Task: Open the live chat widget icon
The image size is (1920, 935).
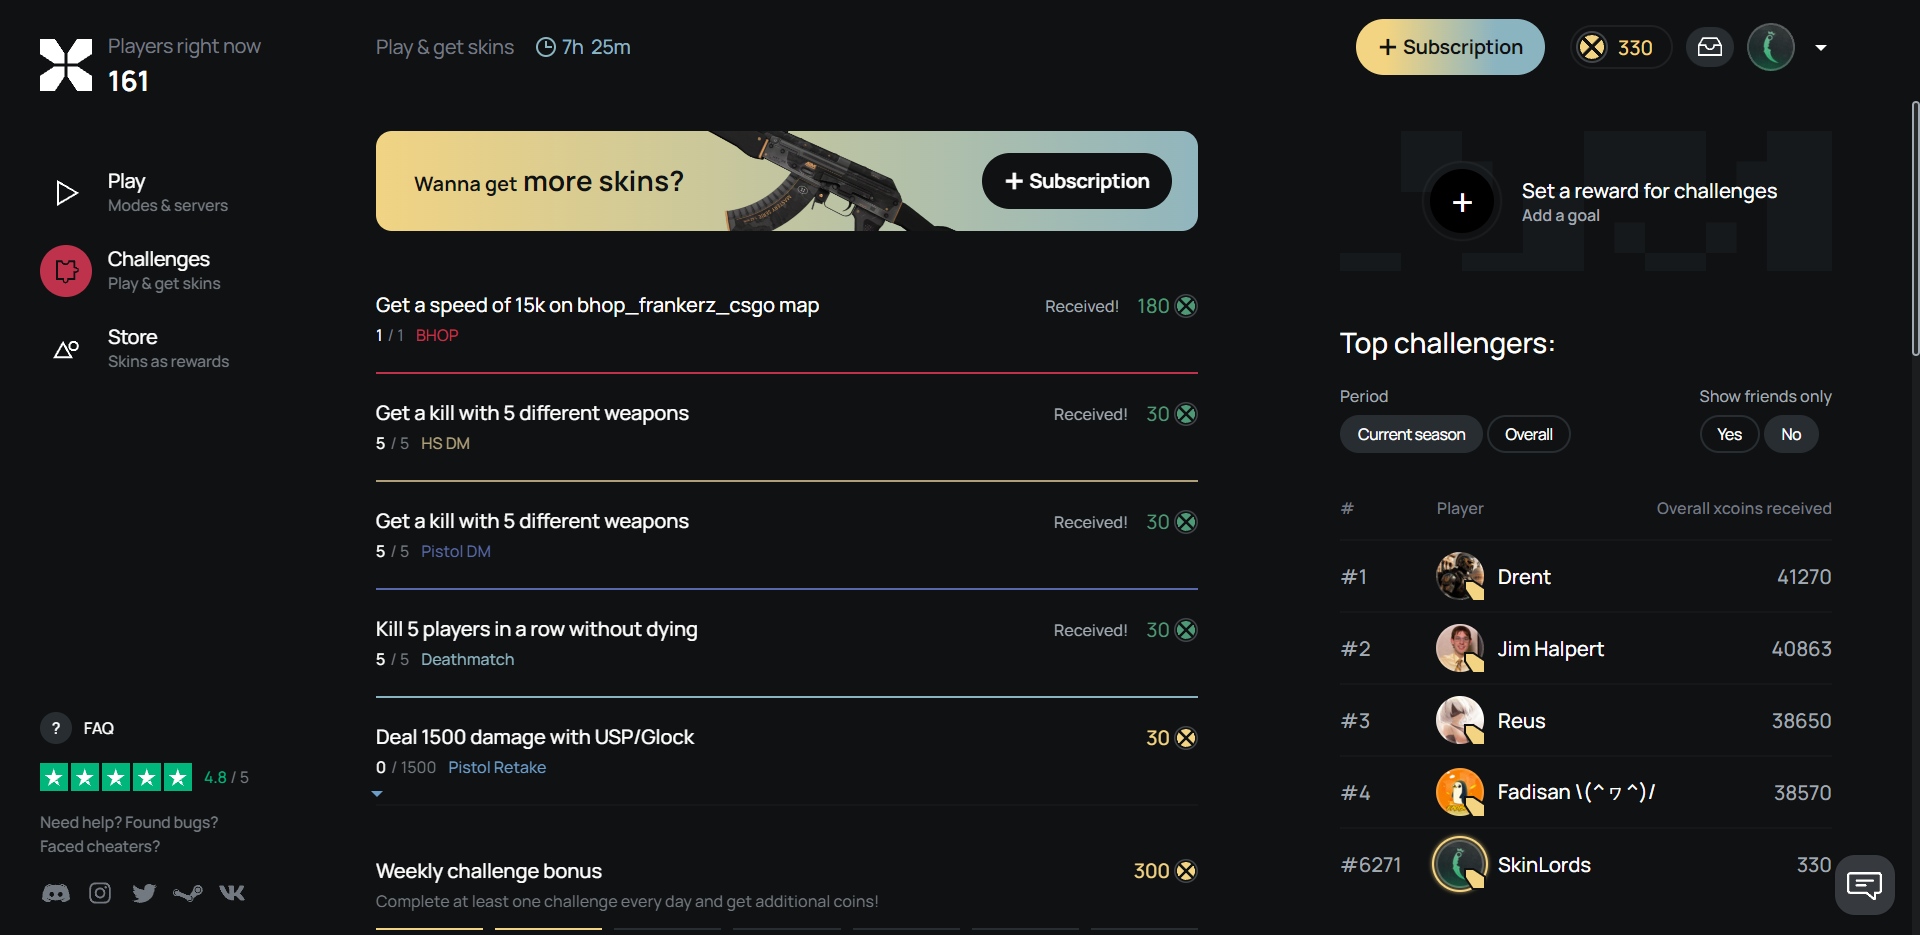Action: click(1865, 885)
